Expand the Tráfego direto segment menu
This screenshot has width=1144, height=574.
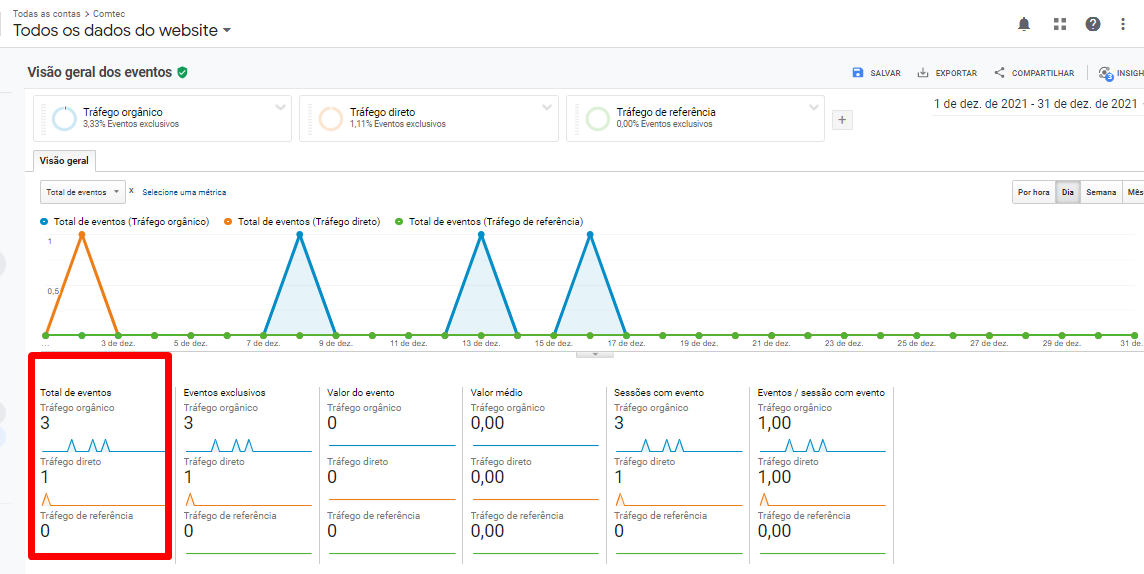547,107
